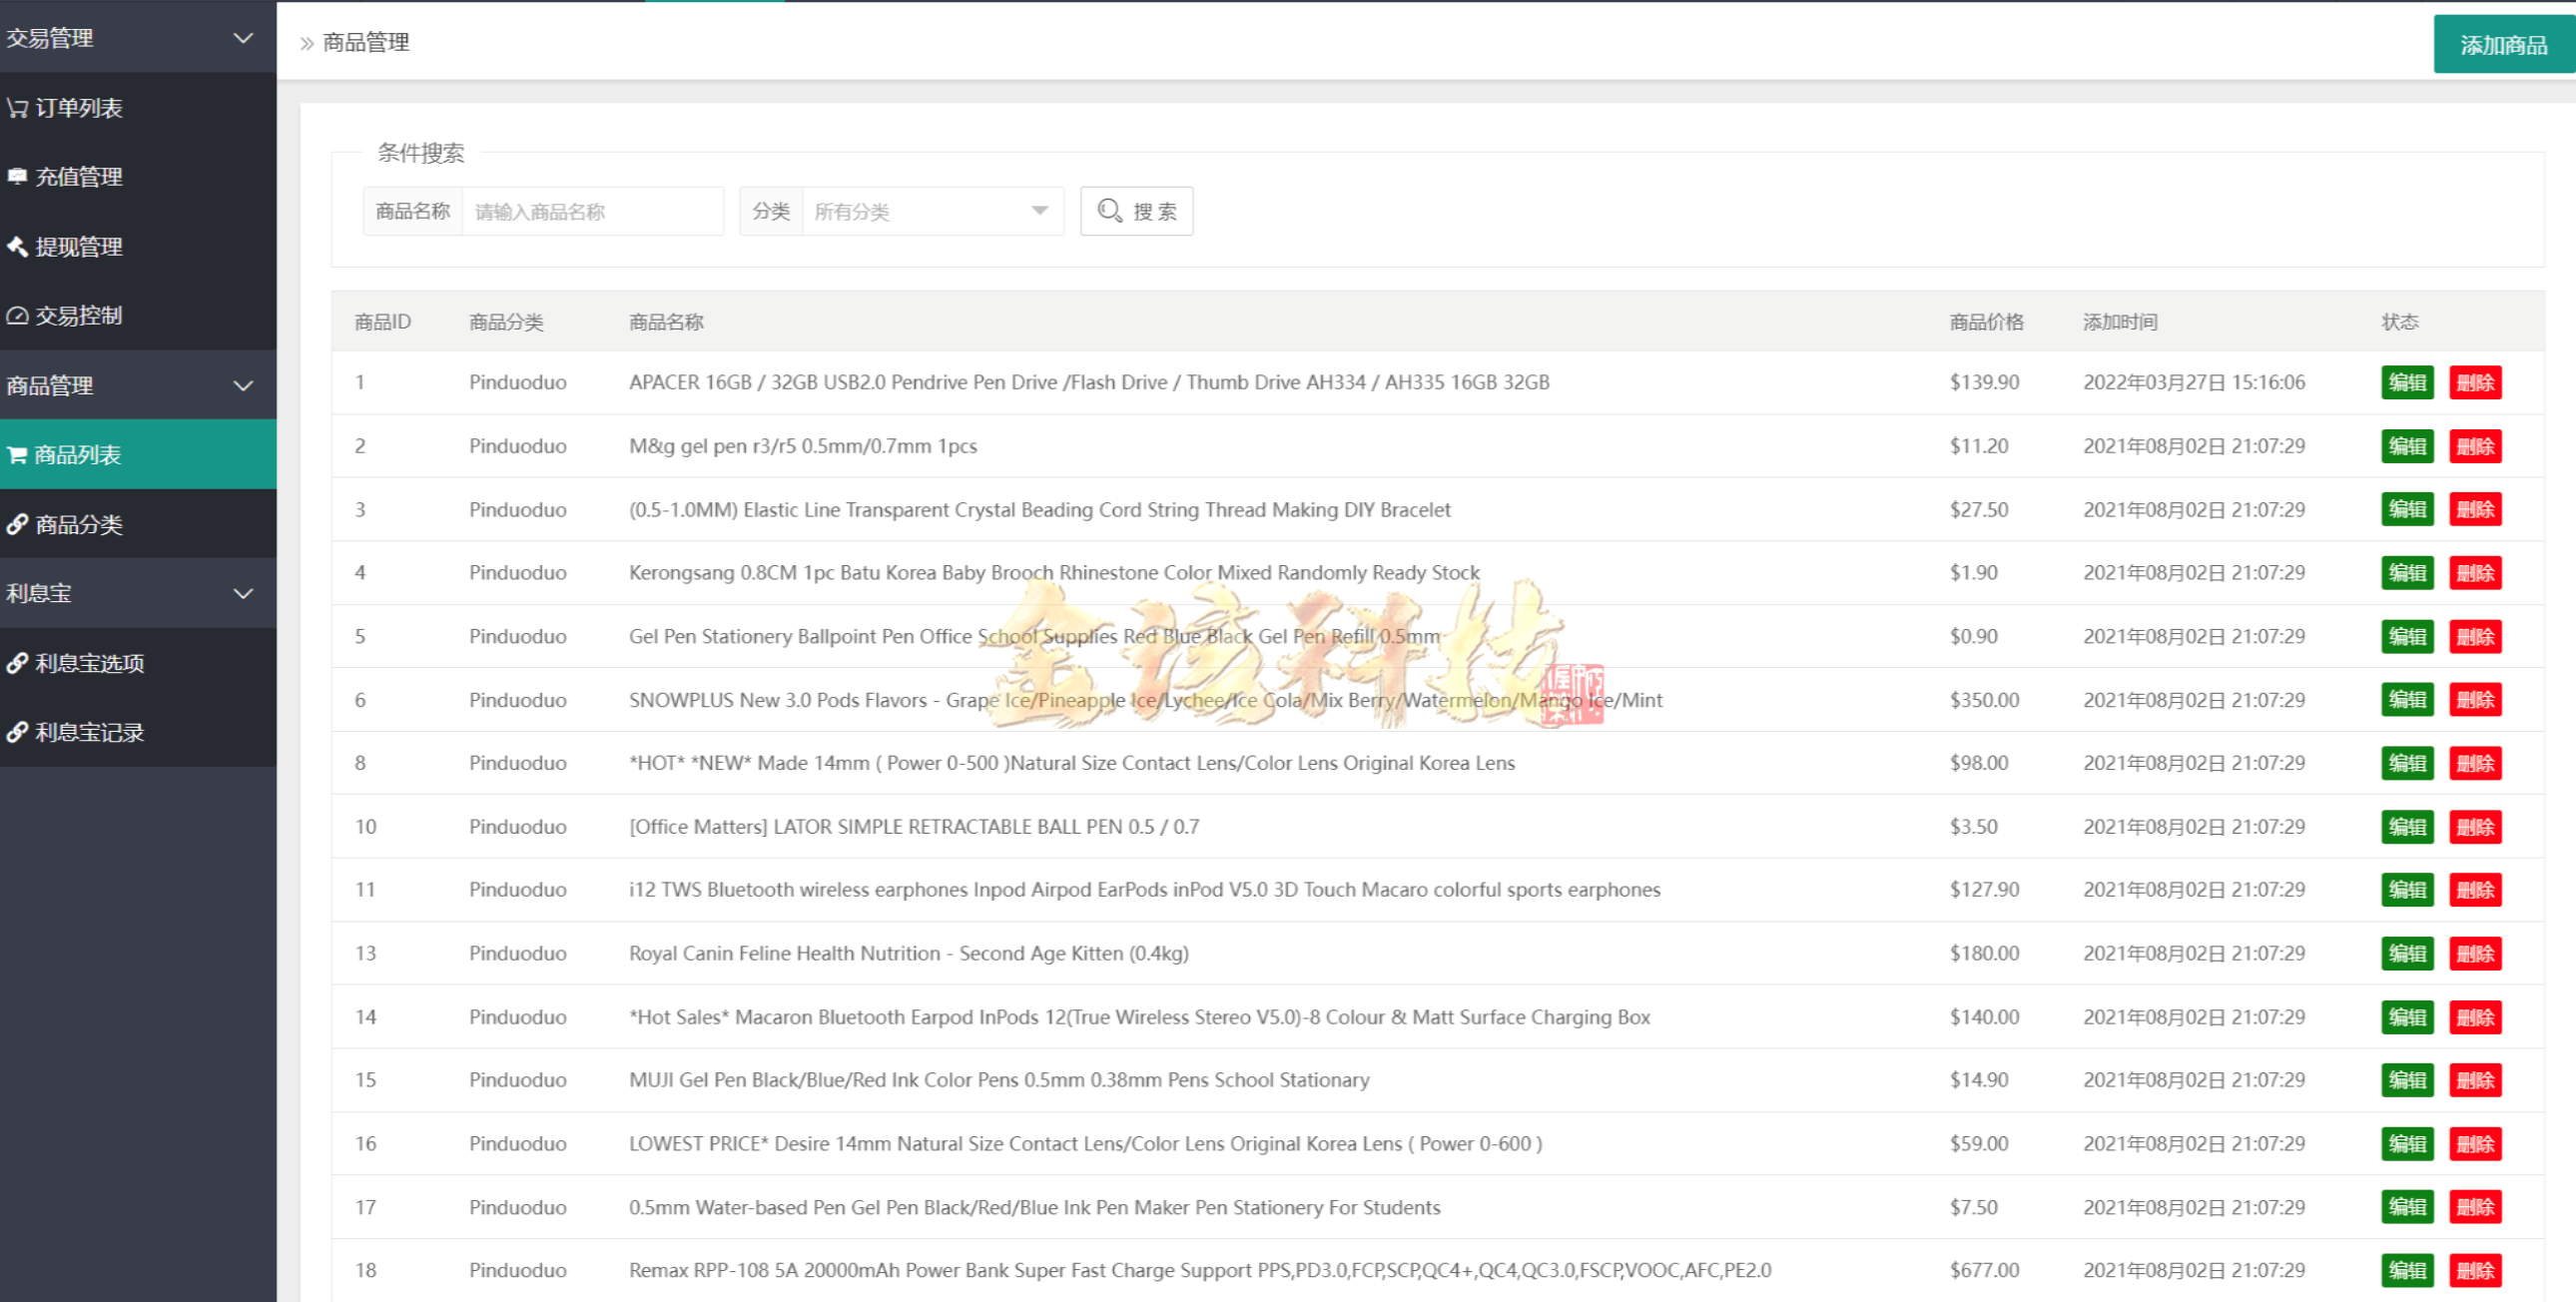Click the link icon beside 利息宝记录

[x=17, y=732]
